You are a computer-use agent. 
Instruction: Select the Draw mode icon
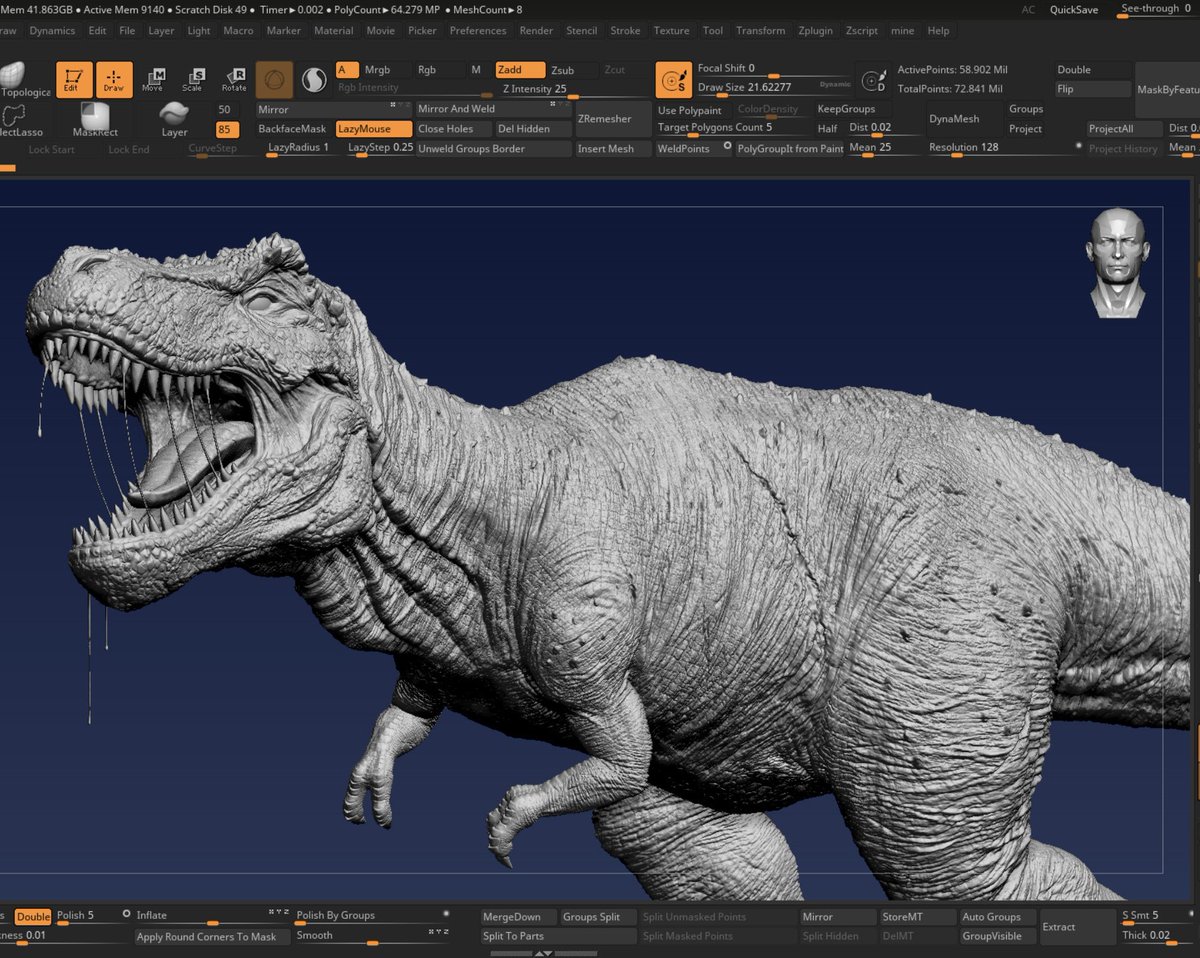(x=114, y=80)
